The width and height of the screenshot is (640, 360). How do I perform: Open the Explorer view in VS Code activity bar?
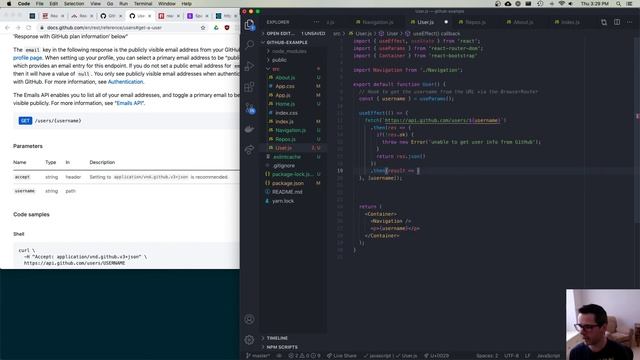(x=249, y=25)
